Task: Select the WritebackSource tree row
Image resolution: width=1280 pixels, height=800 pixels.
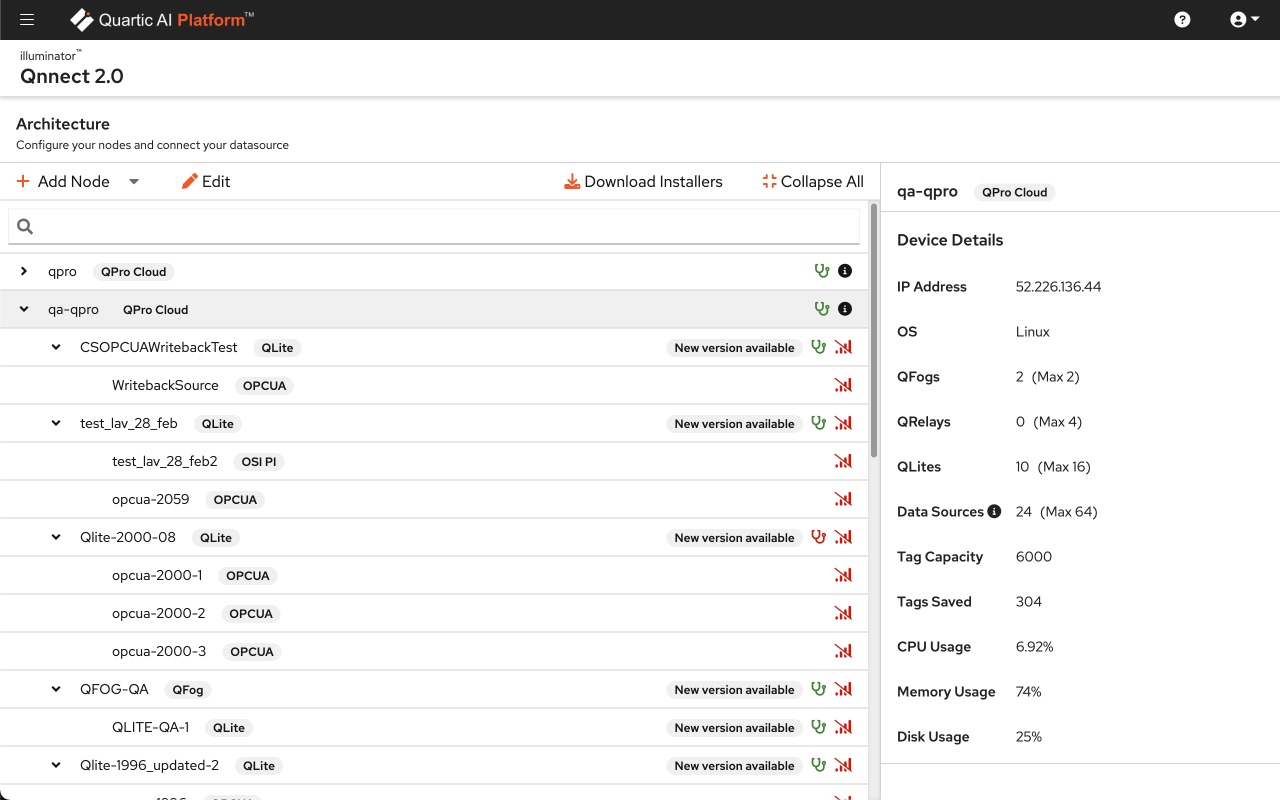Action: pos(434,385)
